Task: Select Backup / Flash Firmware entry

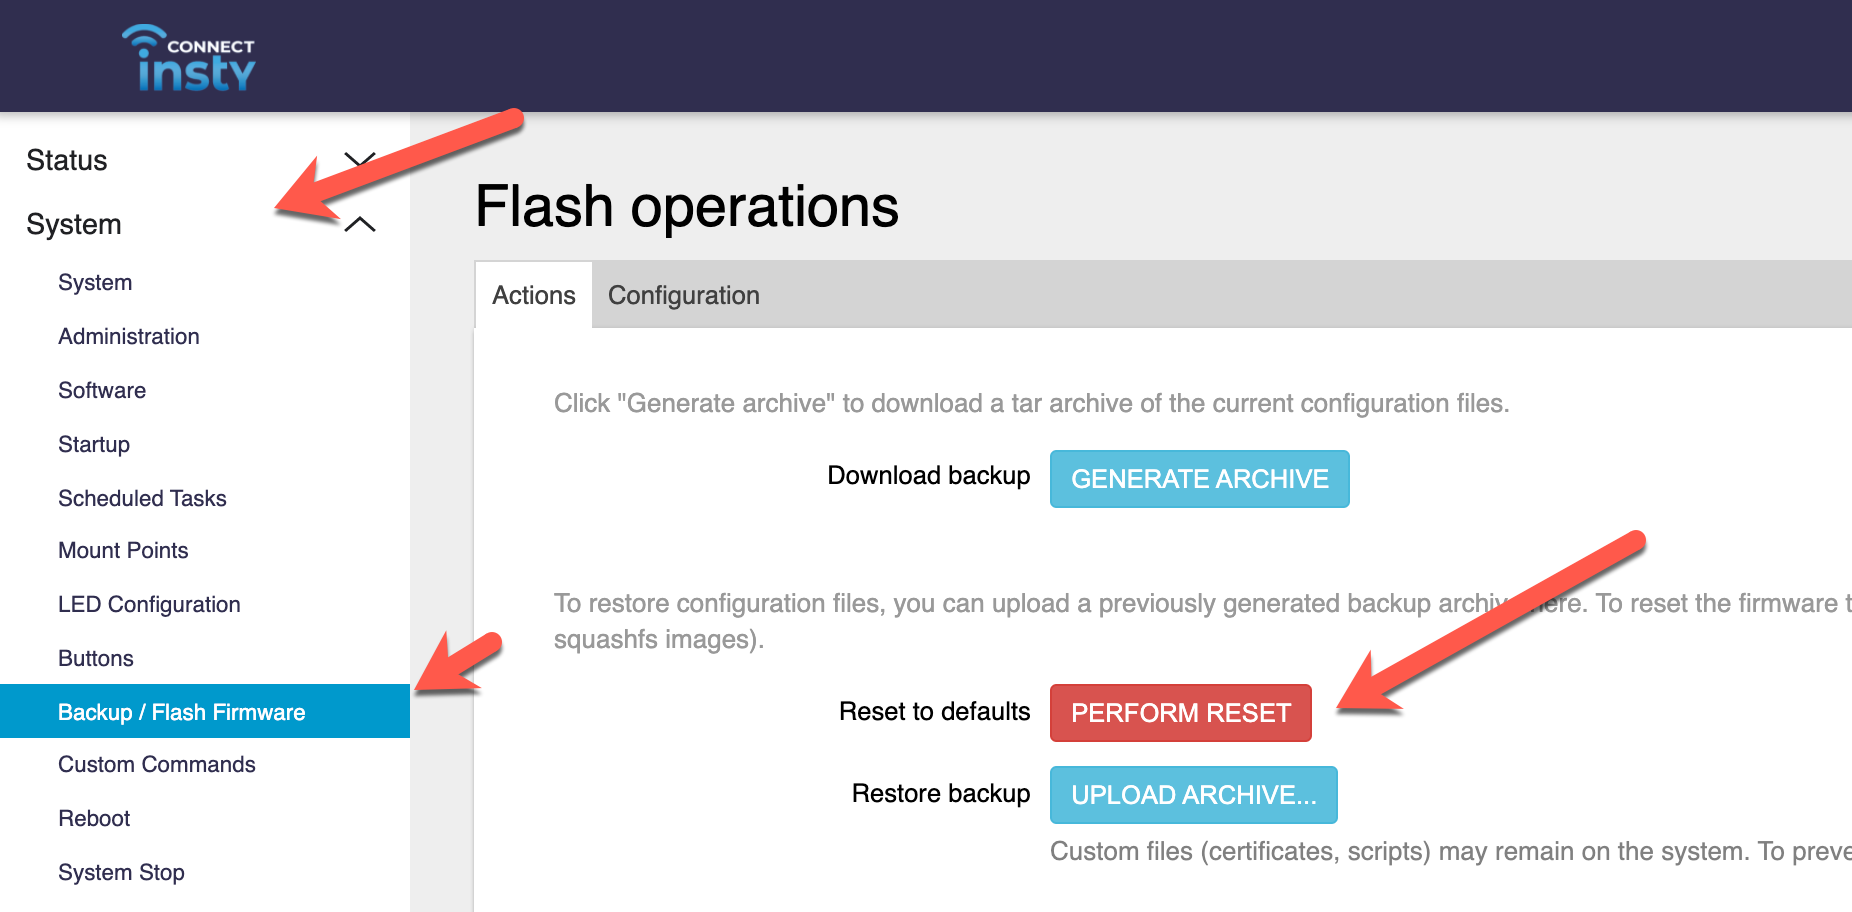Action: [182, 712]
